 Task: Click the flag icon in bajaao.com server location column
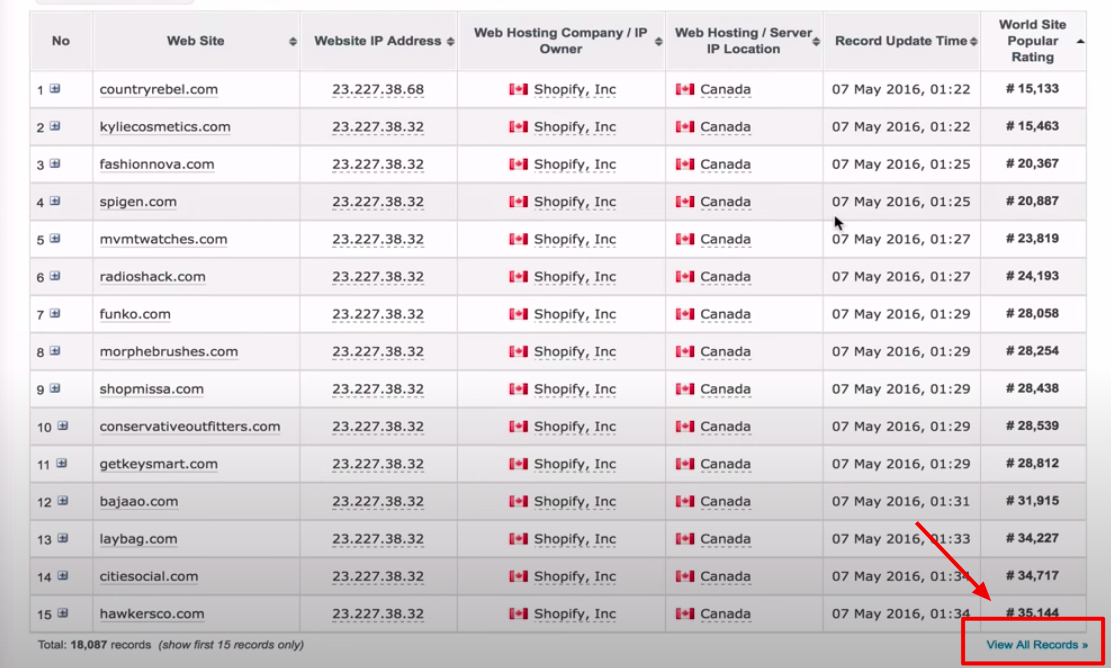click(682, 501)
